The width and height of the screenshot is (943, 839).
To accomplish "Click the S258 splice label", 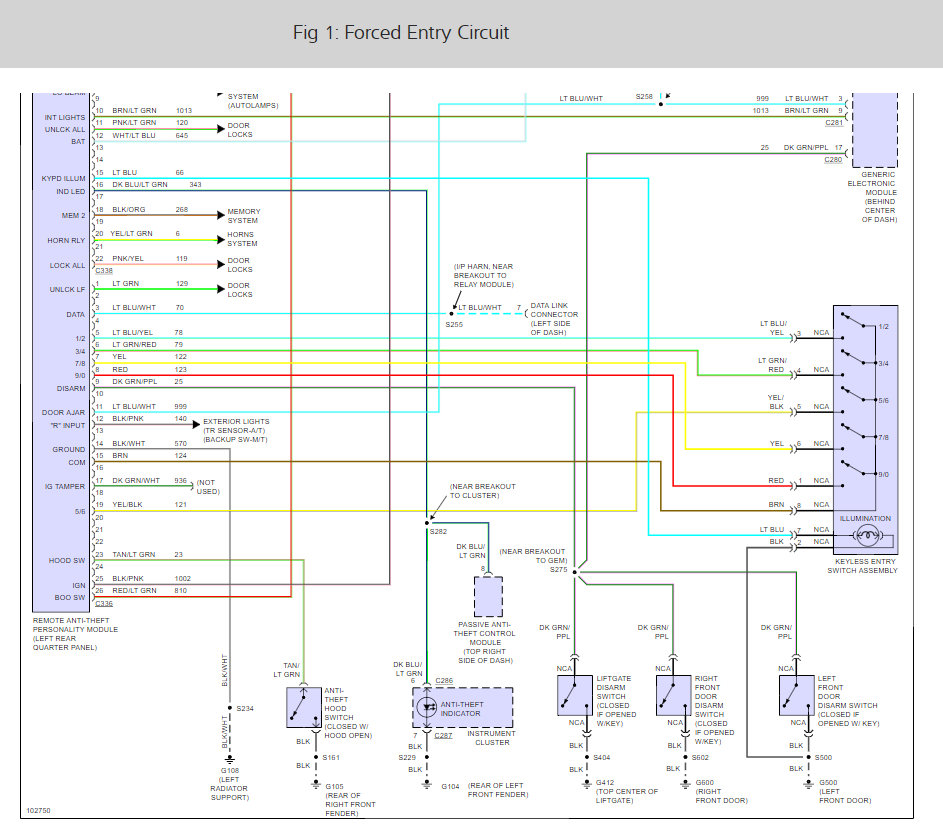I will 644,96.
